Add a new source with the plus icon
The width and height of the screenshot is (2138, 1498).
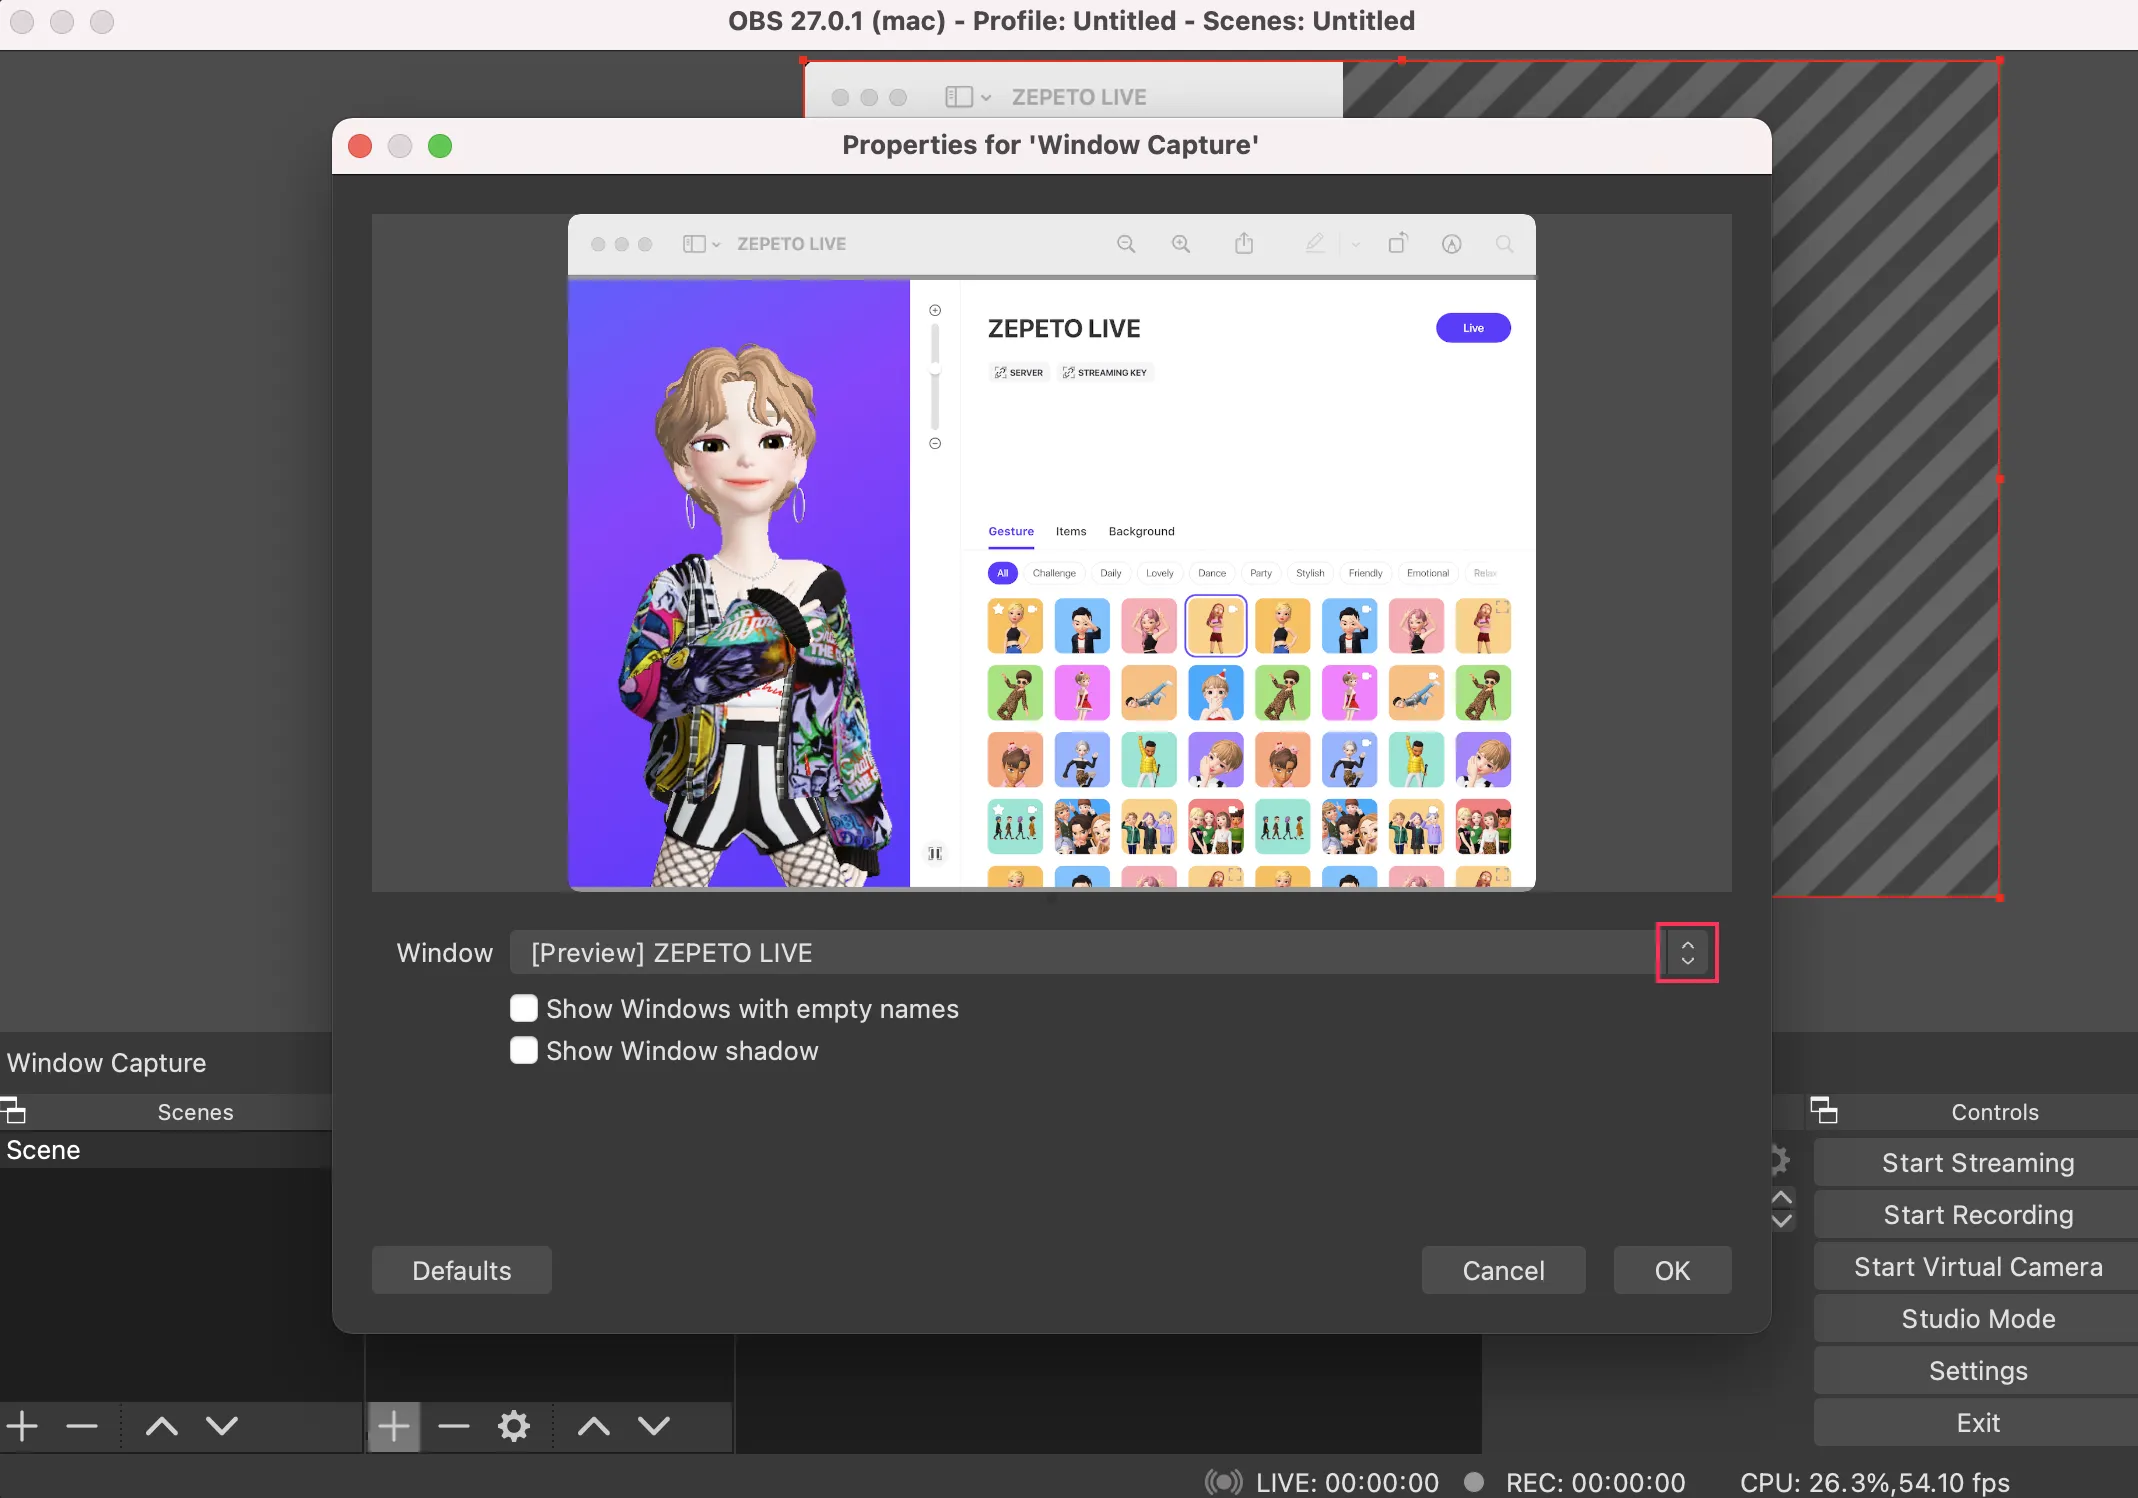pyautogui.click(x=394, y=1426)
